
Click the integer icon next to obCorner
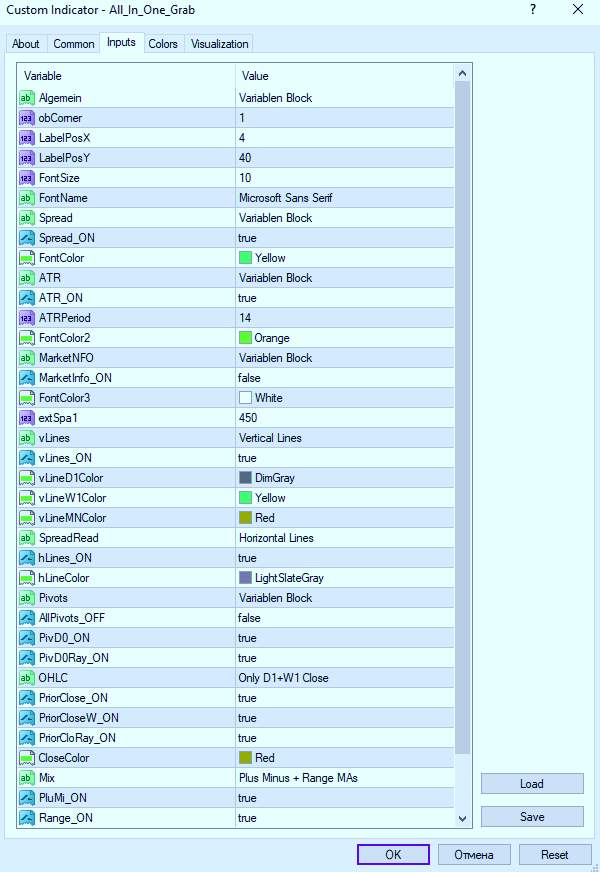point(27,118)
